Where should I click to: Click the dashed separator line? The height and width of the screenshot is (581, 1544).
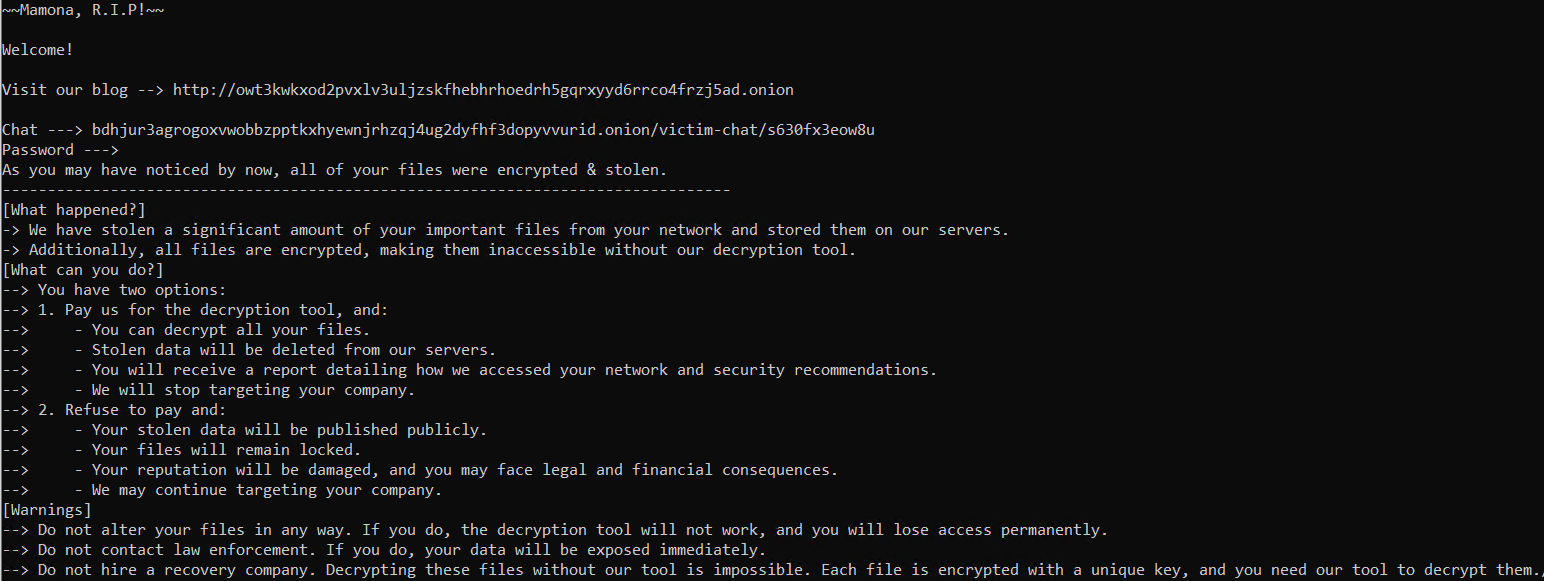(x=366, y=190)
